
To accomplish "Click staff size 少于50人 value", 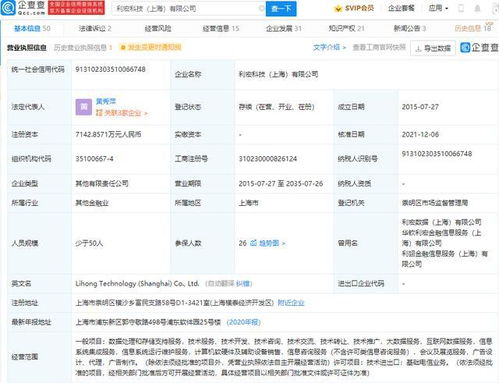I will (89, 243).
